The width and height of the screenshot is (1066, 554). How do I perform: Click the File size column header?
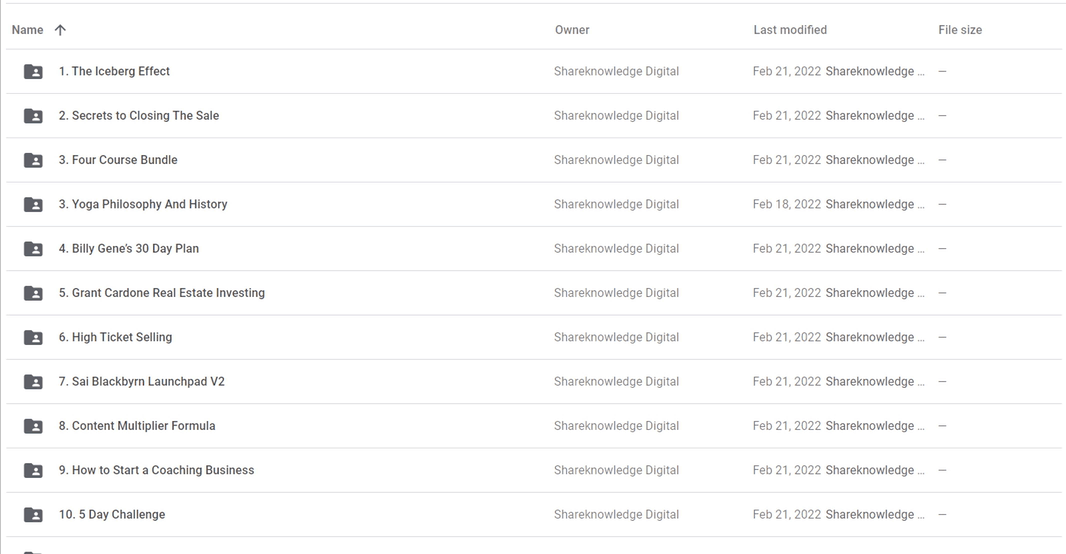click(x=960, y=30)
